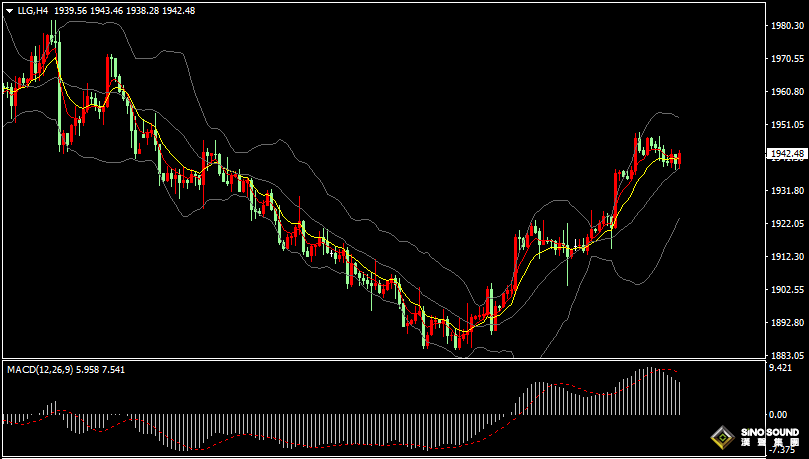Click the close price 1942.48 in header
Viewport: 809px width, 459px height.
tap(176, 10)
